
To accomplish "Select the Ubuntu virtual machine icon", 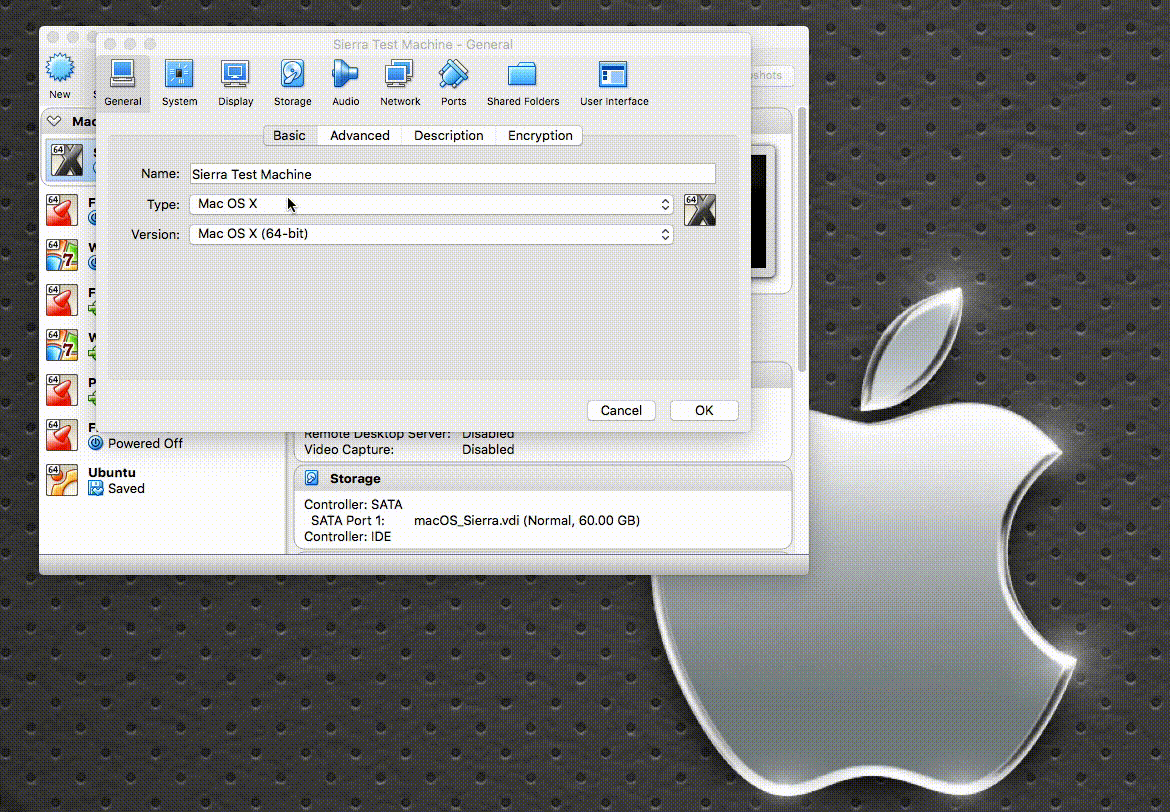I will tap(62, 480).
